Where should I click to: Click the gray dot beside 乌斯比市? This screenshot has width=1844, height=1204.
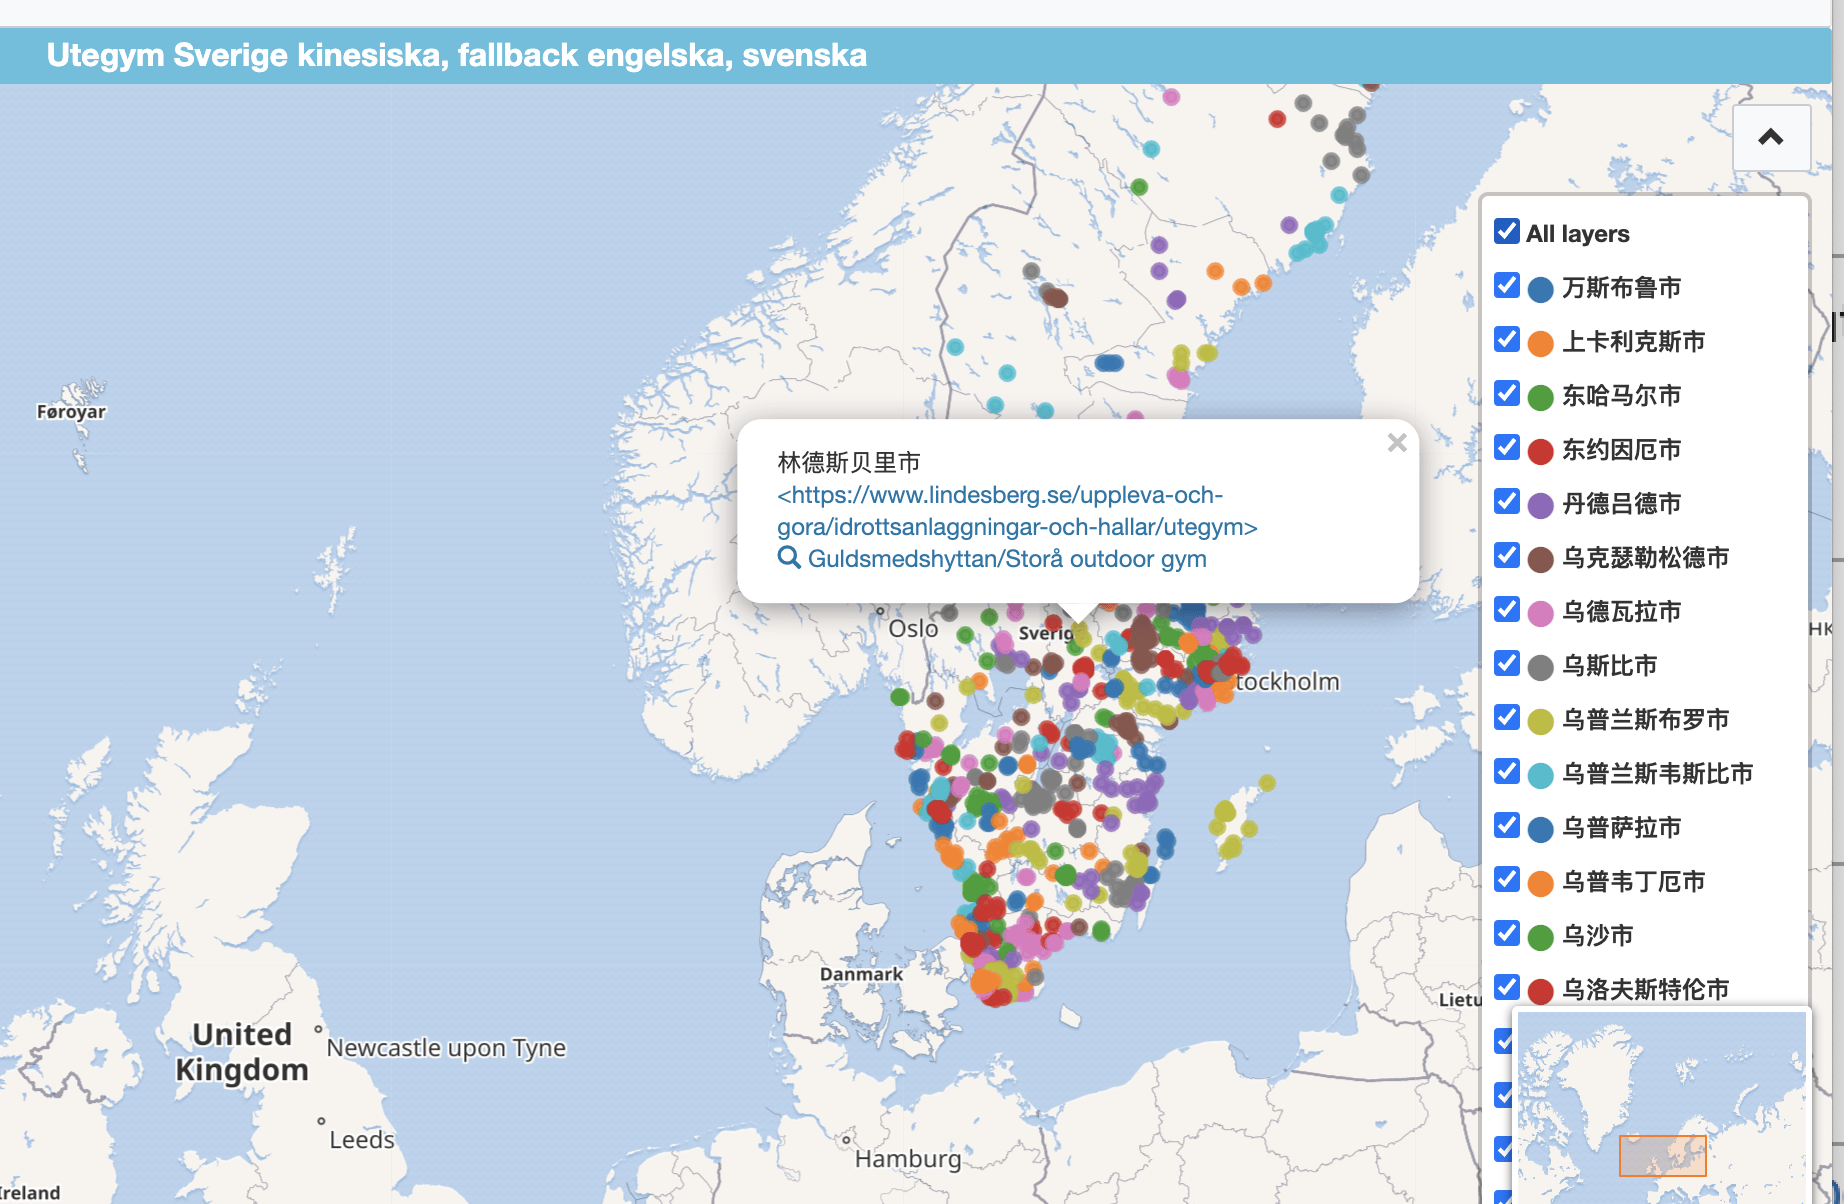tap(1540, 667)
